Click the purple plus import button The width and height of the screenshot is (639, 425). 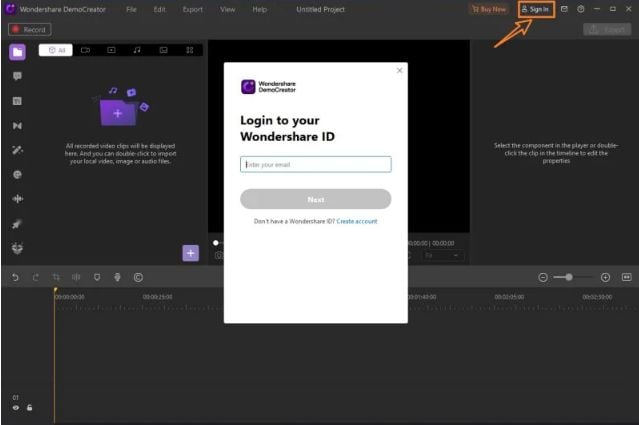pos(190,253)
